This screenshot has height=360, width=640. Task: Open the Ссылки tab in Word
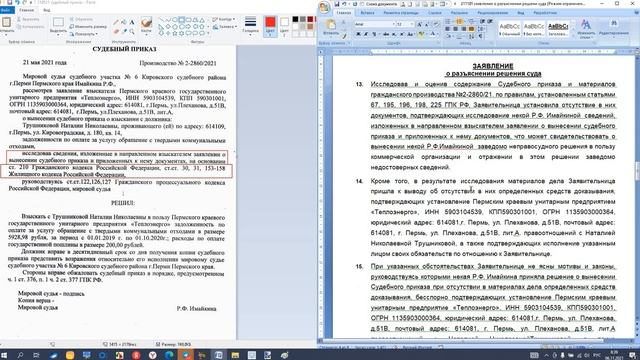[x=435, y=13]
